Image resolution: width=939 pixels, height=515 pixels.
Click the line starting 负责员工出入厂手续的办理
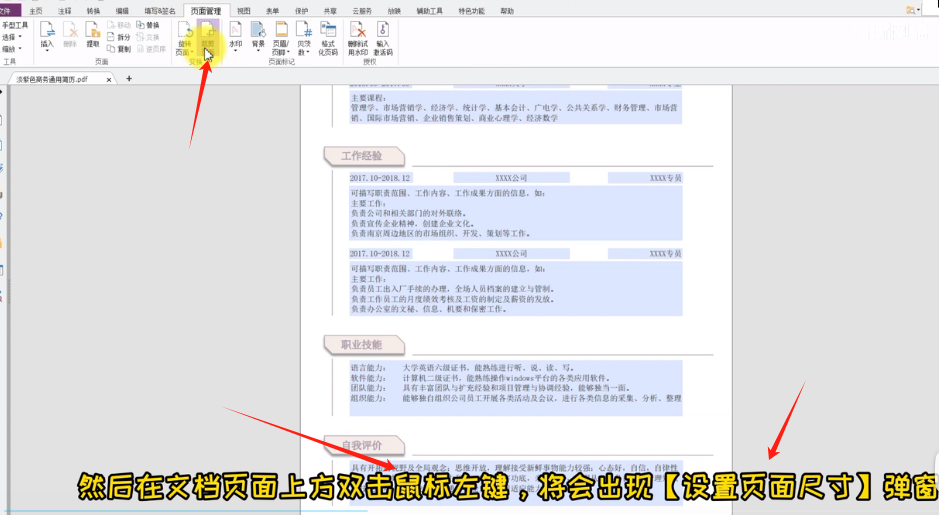[453, 289]
